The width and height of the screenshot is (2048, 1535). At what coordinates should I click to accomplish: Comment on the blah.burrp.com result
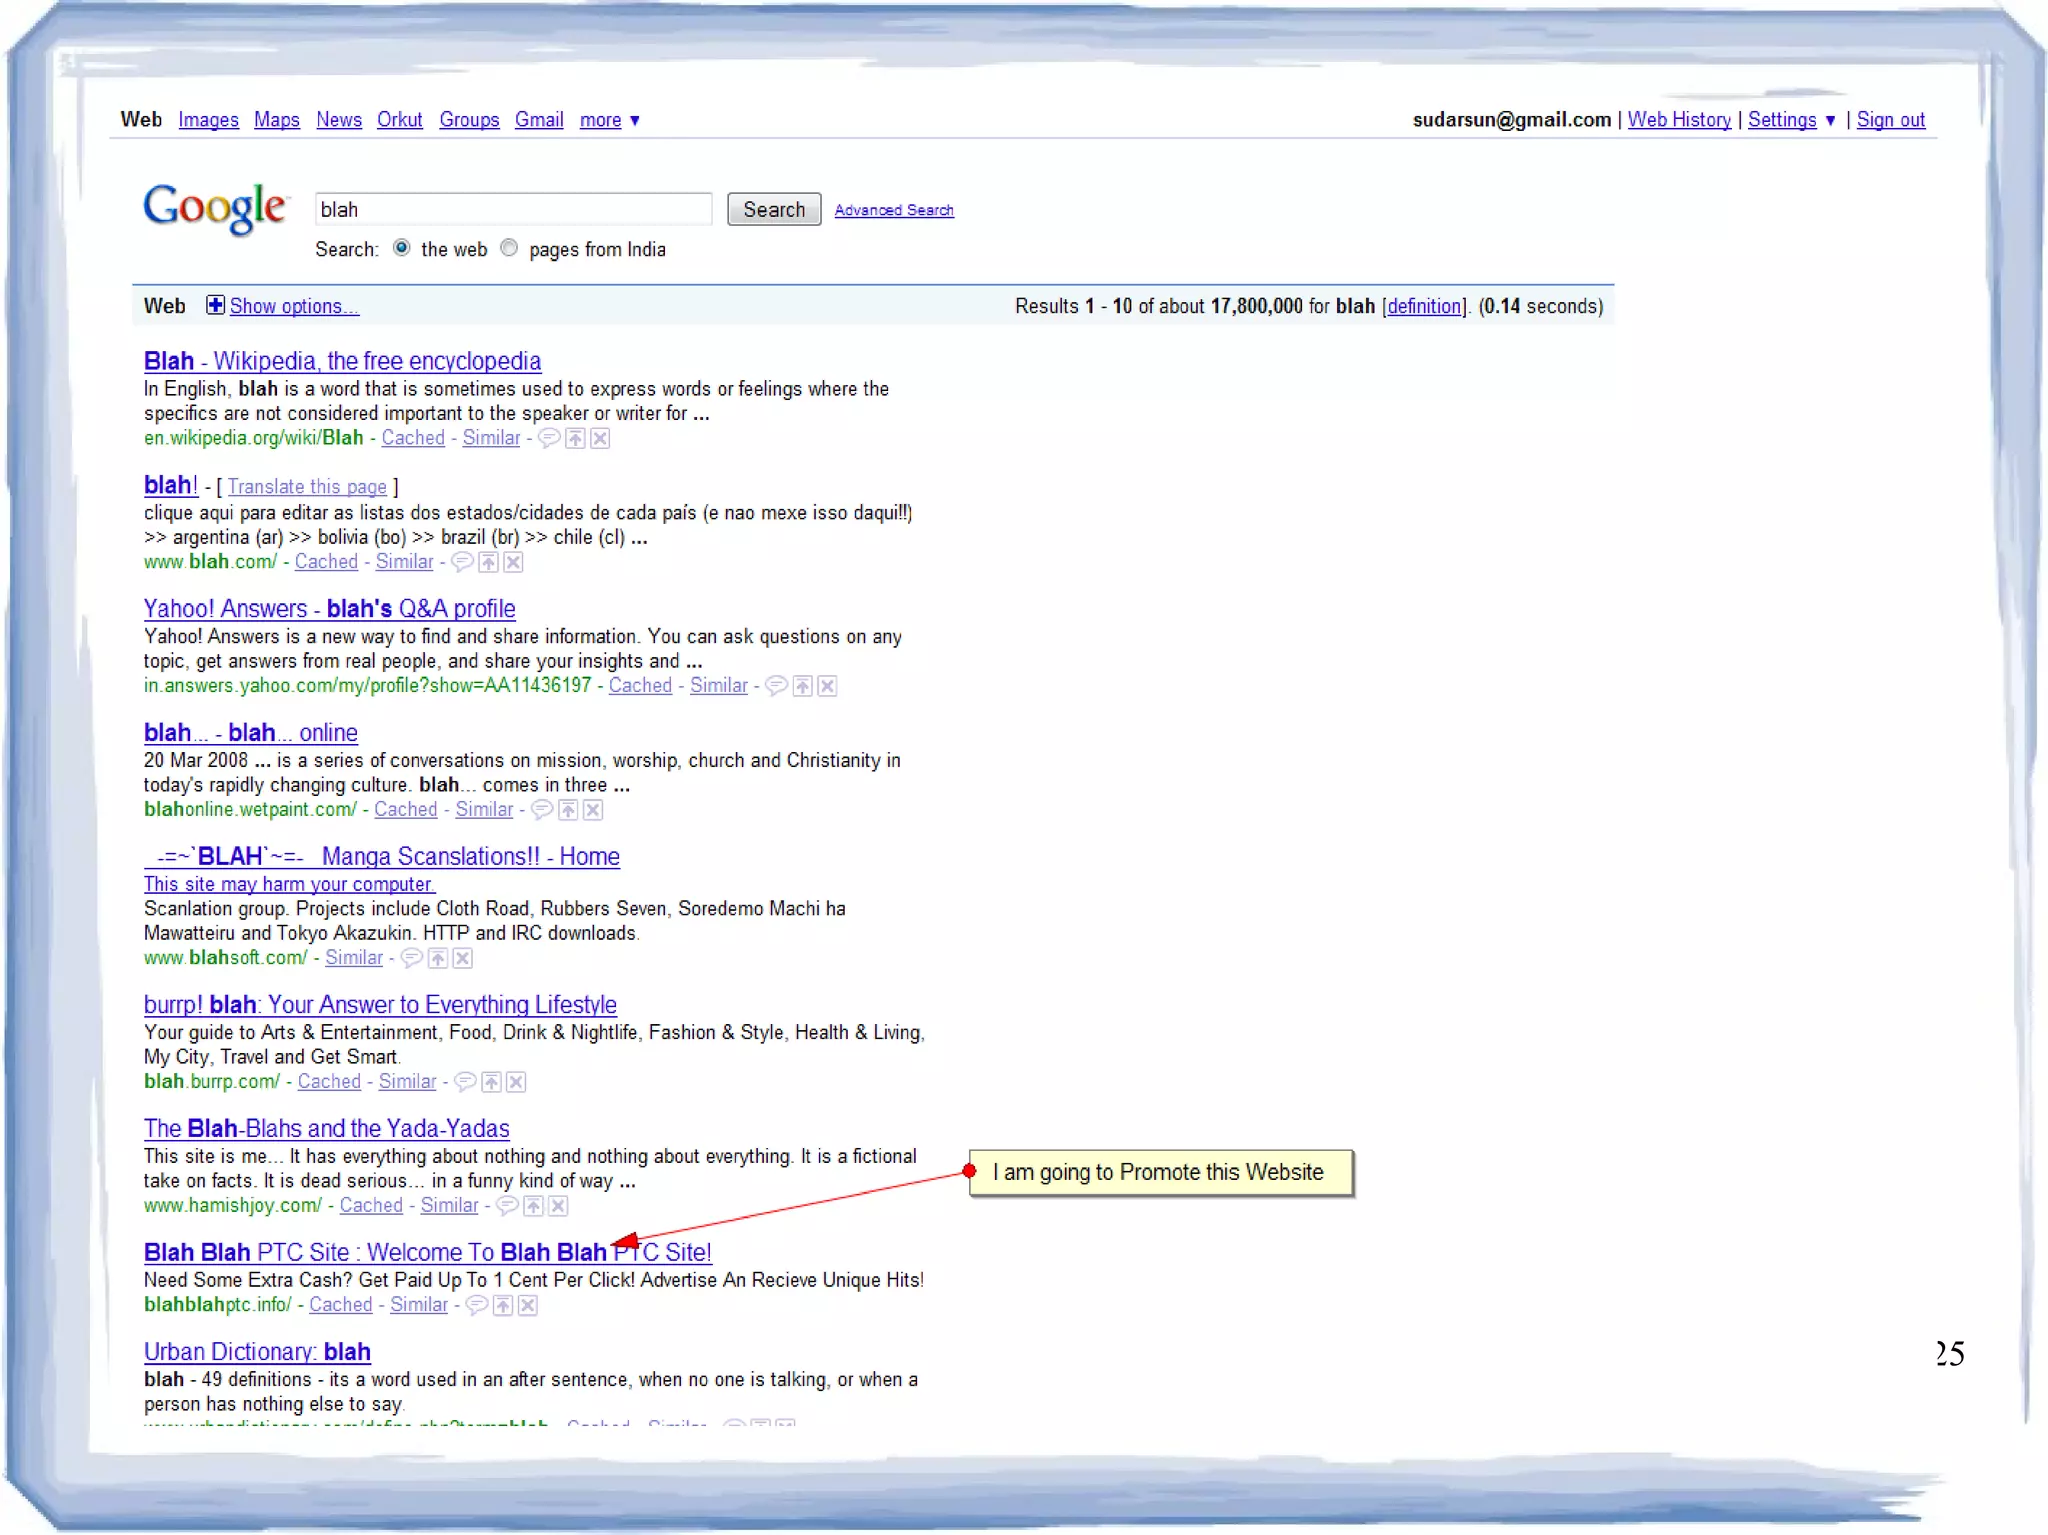click(x=466, y=1082)
